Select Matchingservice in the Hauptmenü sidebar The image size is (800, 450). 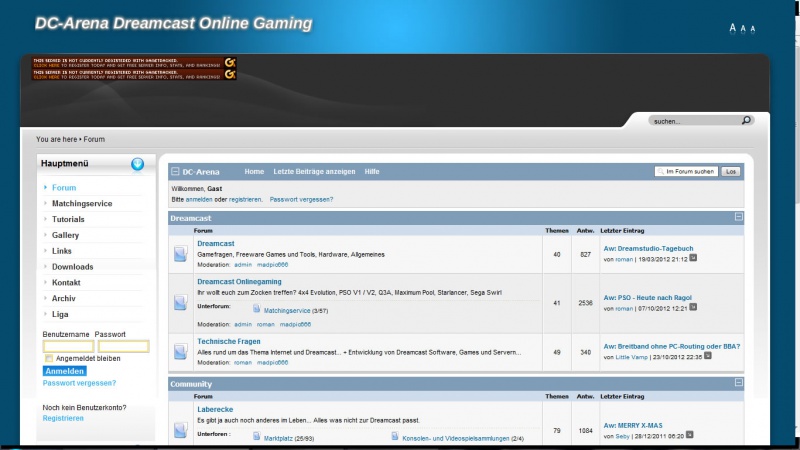pyautogui.click(x=82, y=203)
